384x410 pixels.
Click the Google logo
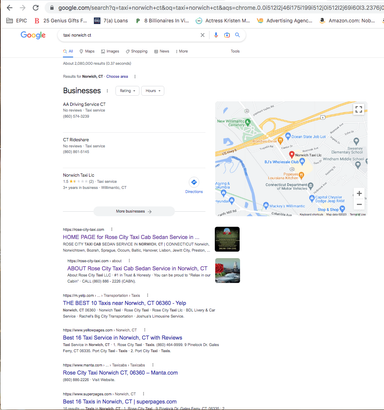[33, 35]
